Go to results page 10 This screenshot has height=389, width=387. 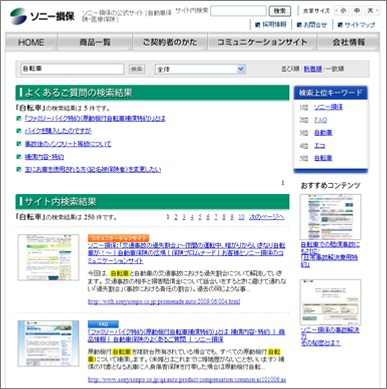point(241,217)
